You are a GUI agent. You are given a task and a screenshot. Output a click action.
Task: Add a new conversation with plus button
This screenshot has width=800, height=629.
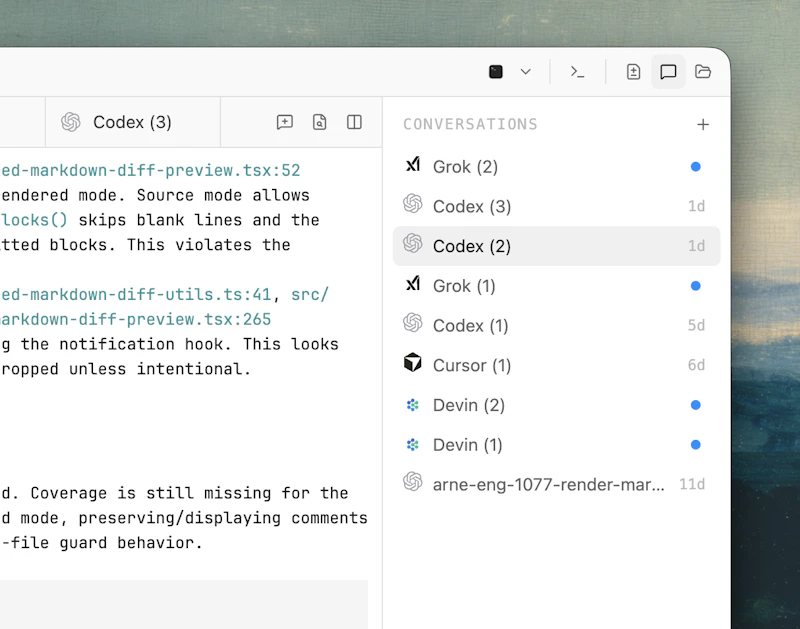pos(703,124)
